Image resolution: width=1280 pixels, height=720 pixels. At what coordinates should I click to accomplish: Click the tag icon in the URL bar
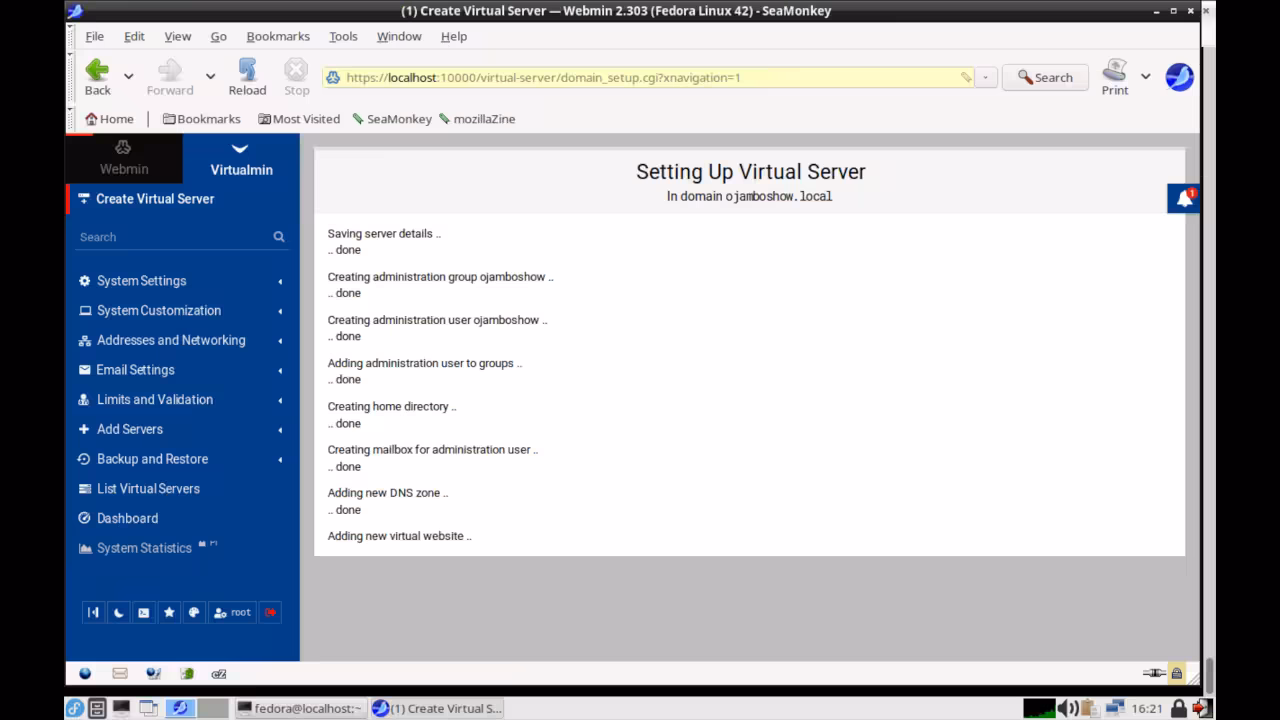(965, 77)
